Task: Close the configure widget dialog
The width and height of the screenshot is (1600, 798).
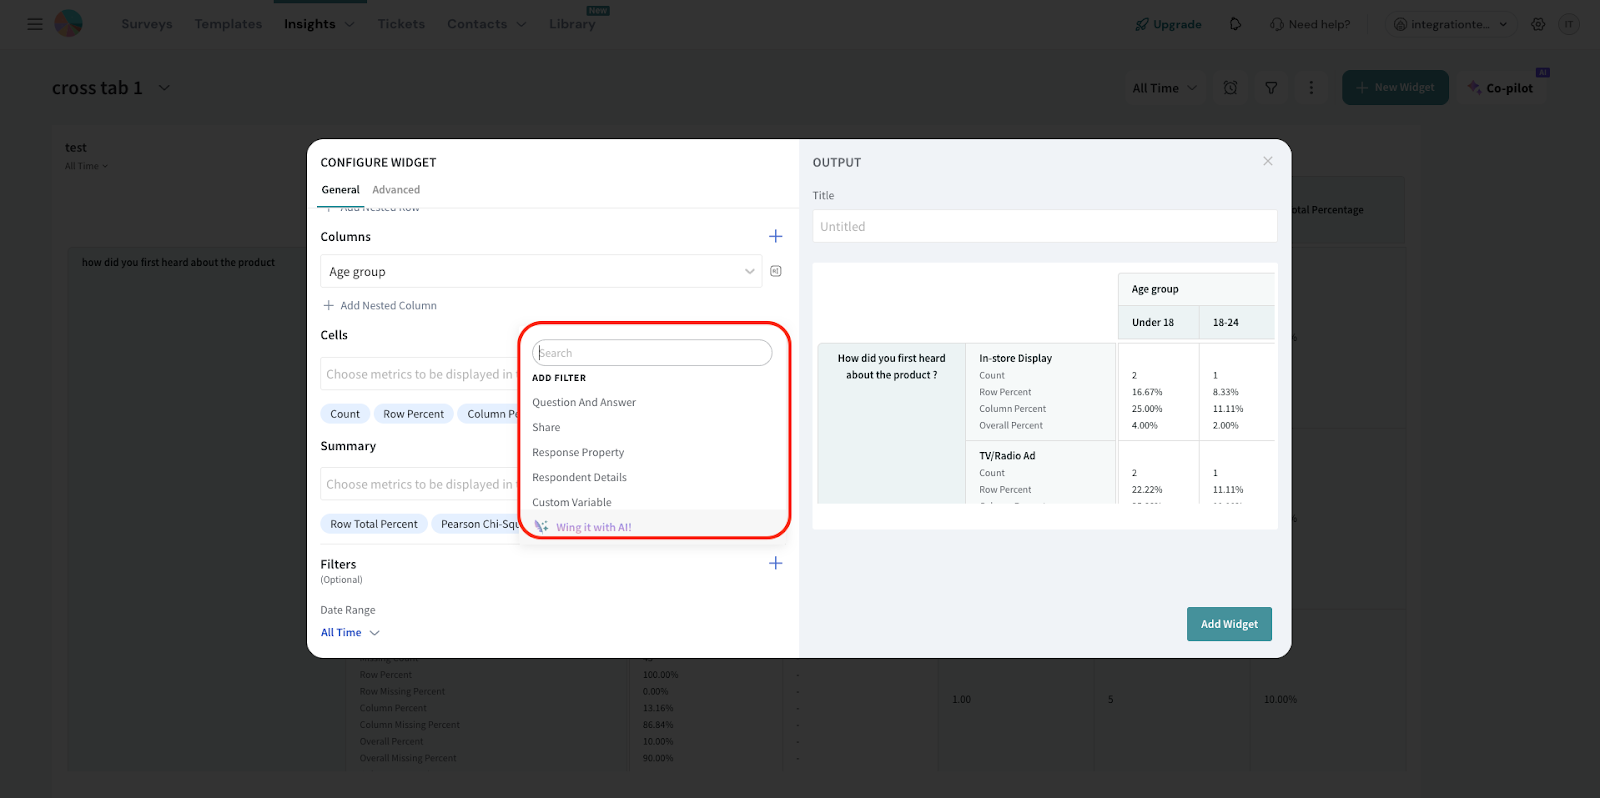Action: click(1267, 161)
